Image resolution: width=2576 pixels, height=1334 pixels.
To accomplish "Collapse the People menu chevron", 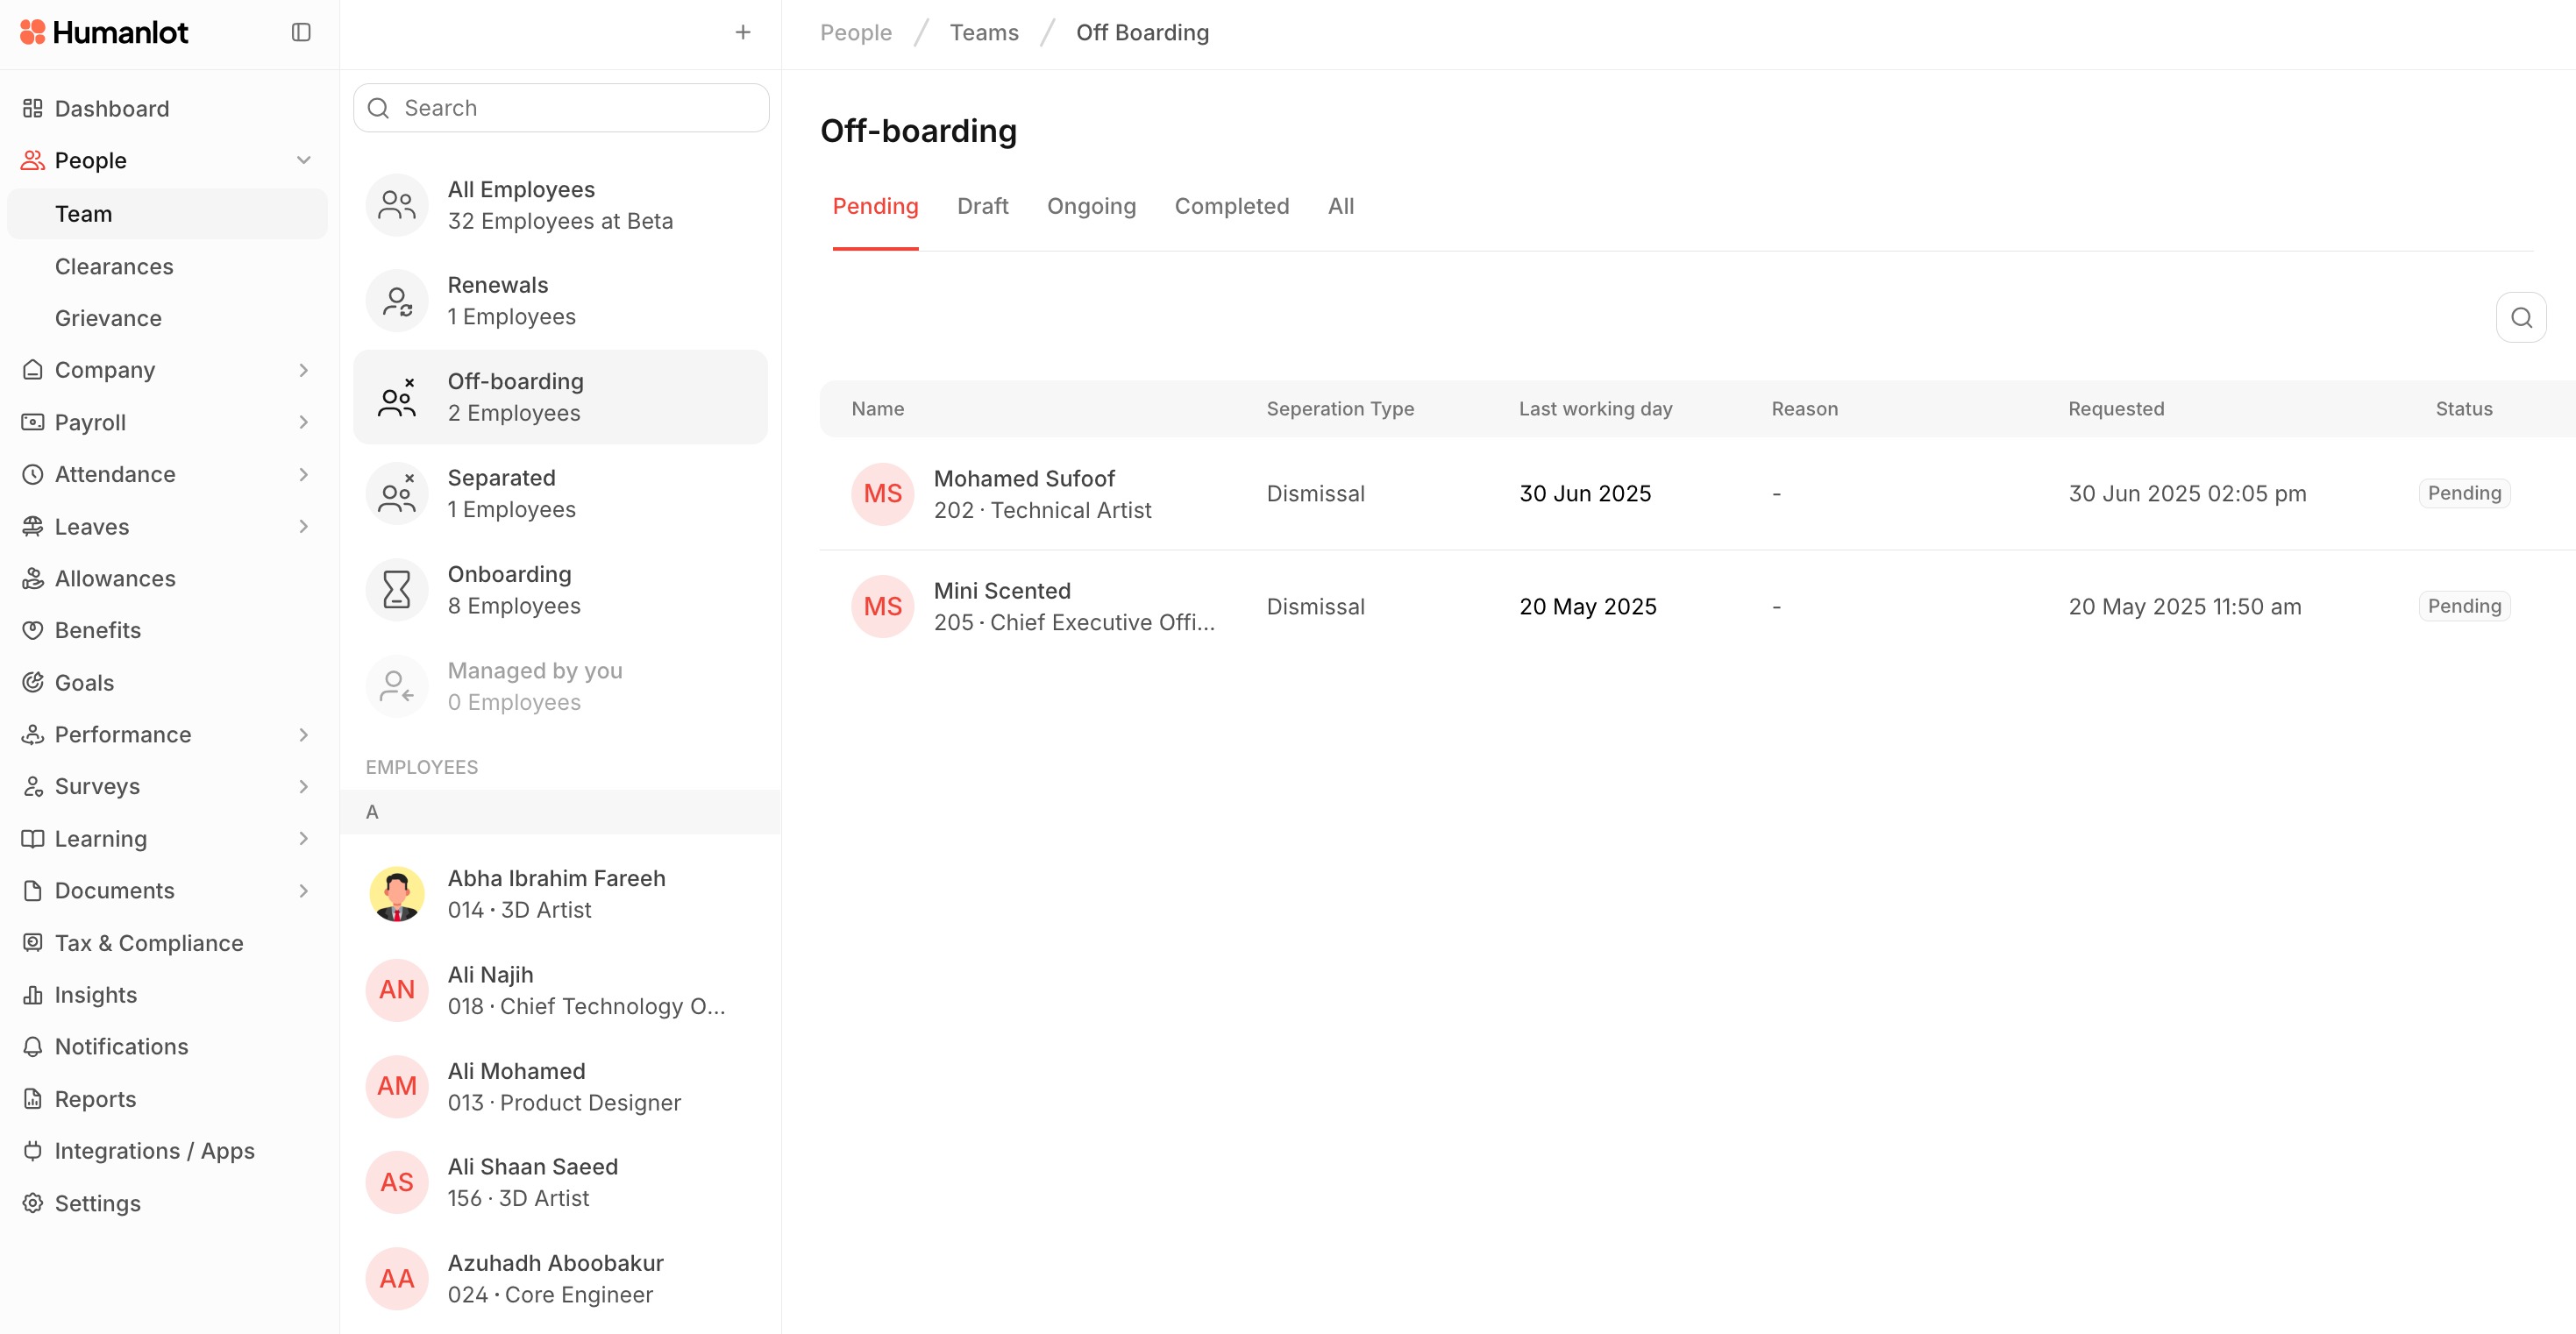I will (304, 160).
